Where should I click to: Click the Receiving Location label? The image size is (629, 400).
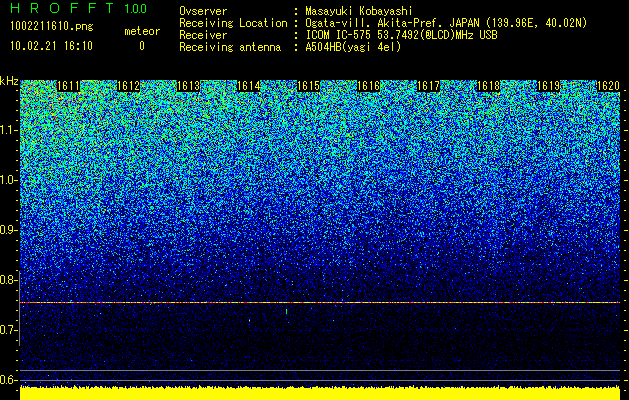click(233, 23)
